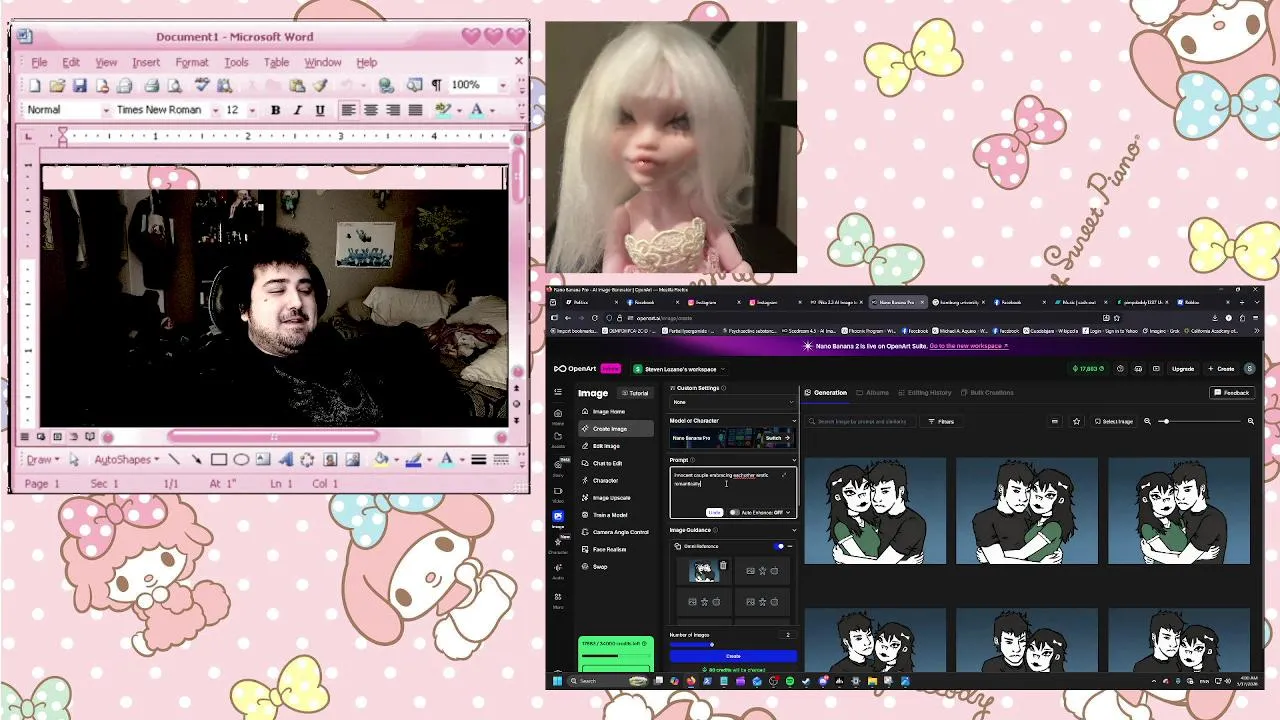Click the blue Create generate button
The width and height of the screenshot is (1280, 720).
pyautogui.click(x=733, y=656)
